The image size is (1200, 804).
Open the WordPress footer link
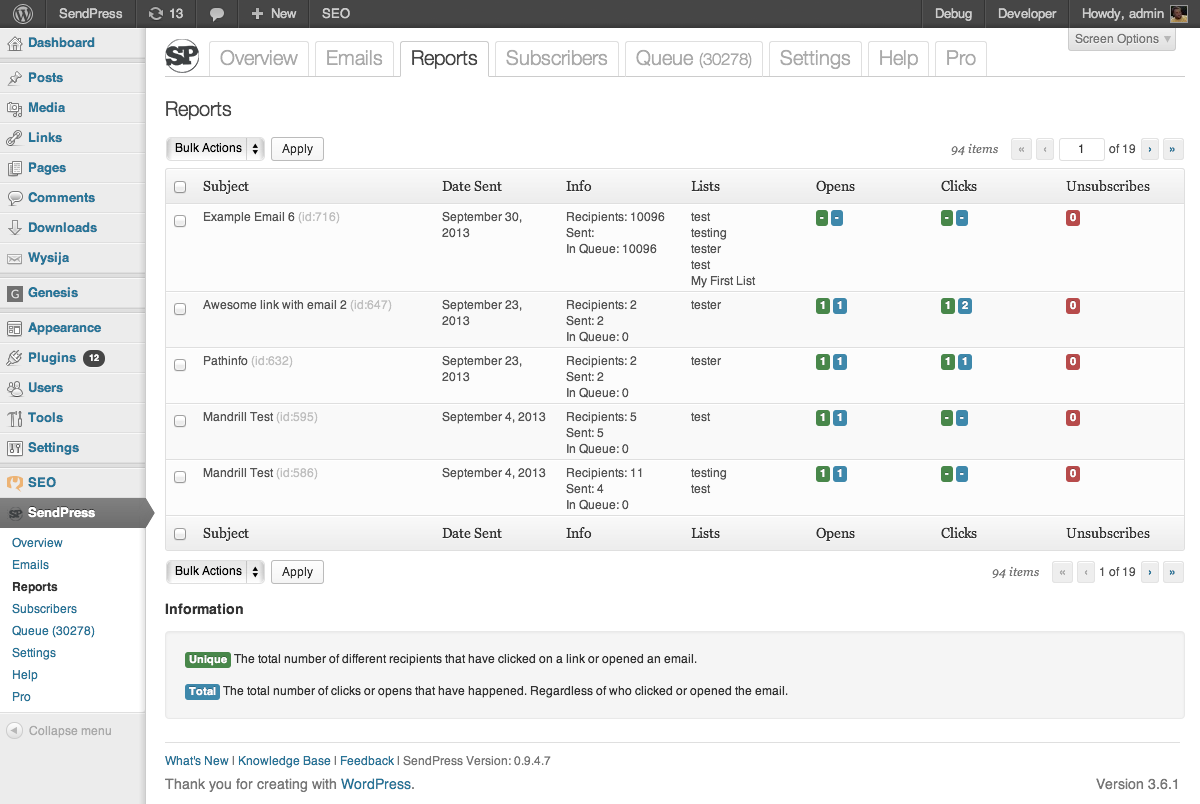coord(376,785)
